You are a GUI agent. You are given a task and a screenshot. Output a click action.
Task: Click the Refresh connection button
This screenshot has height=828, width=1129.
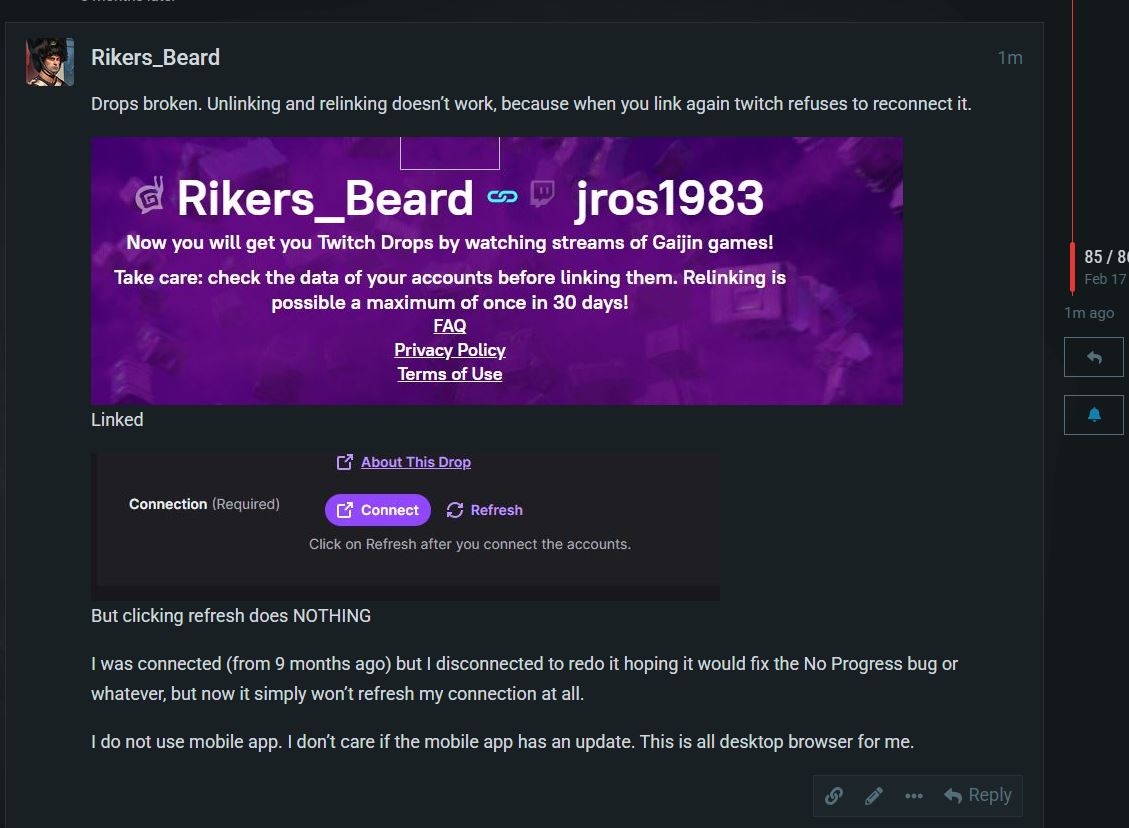point(485,510)
